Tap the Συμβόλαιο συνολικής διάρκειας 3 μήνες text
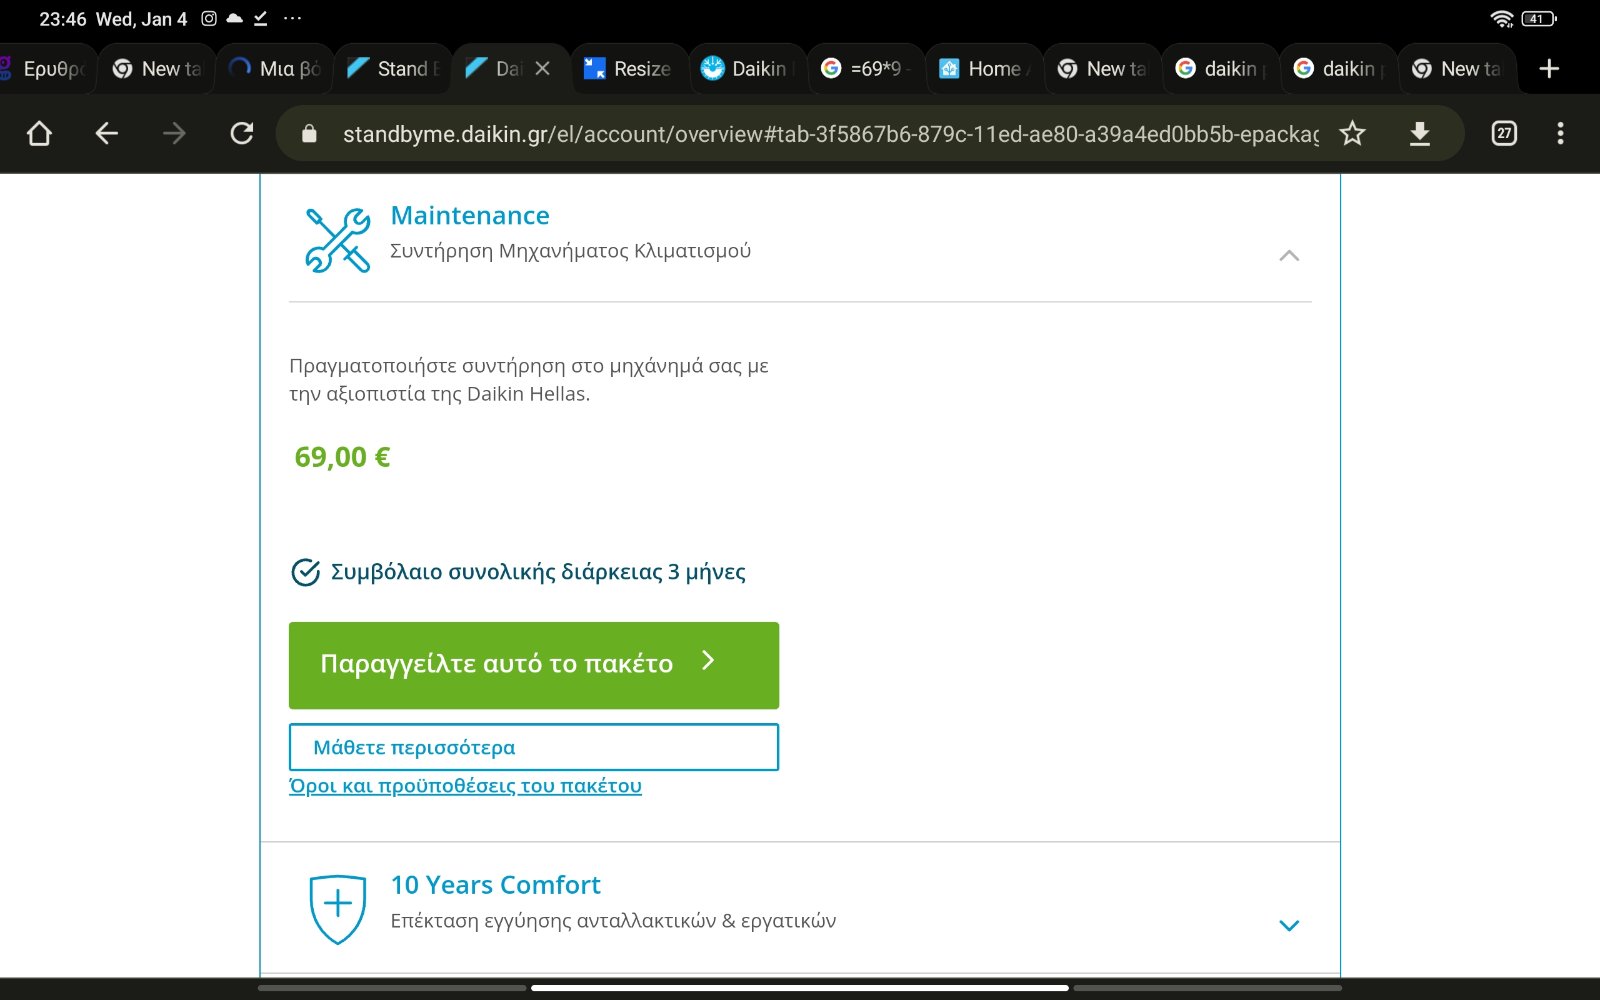This screenshot has height=1000, width=1600. [x=538, y=572]
